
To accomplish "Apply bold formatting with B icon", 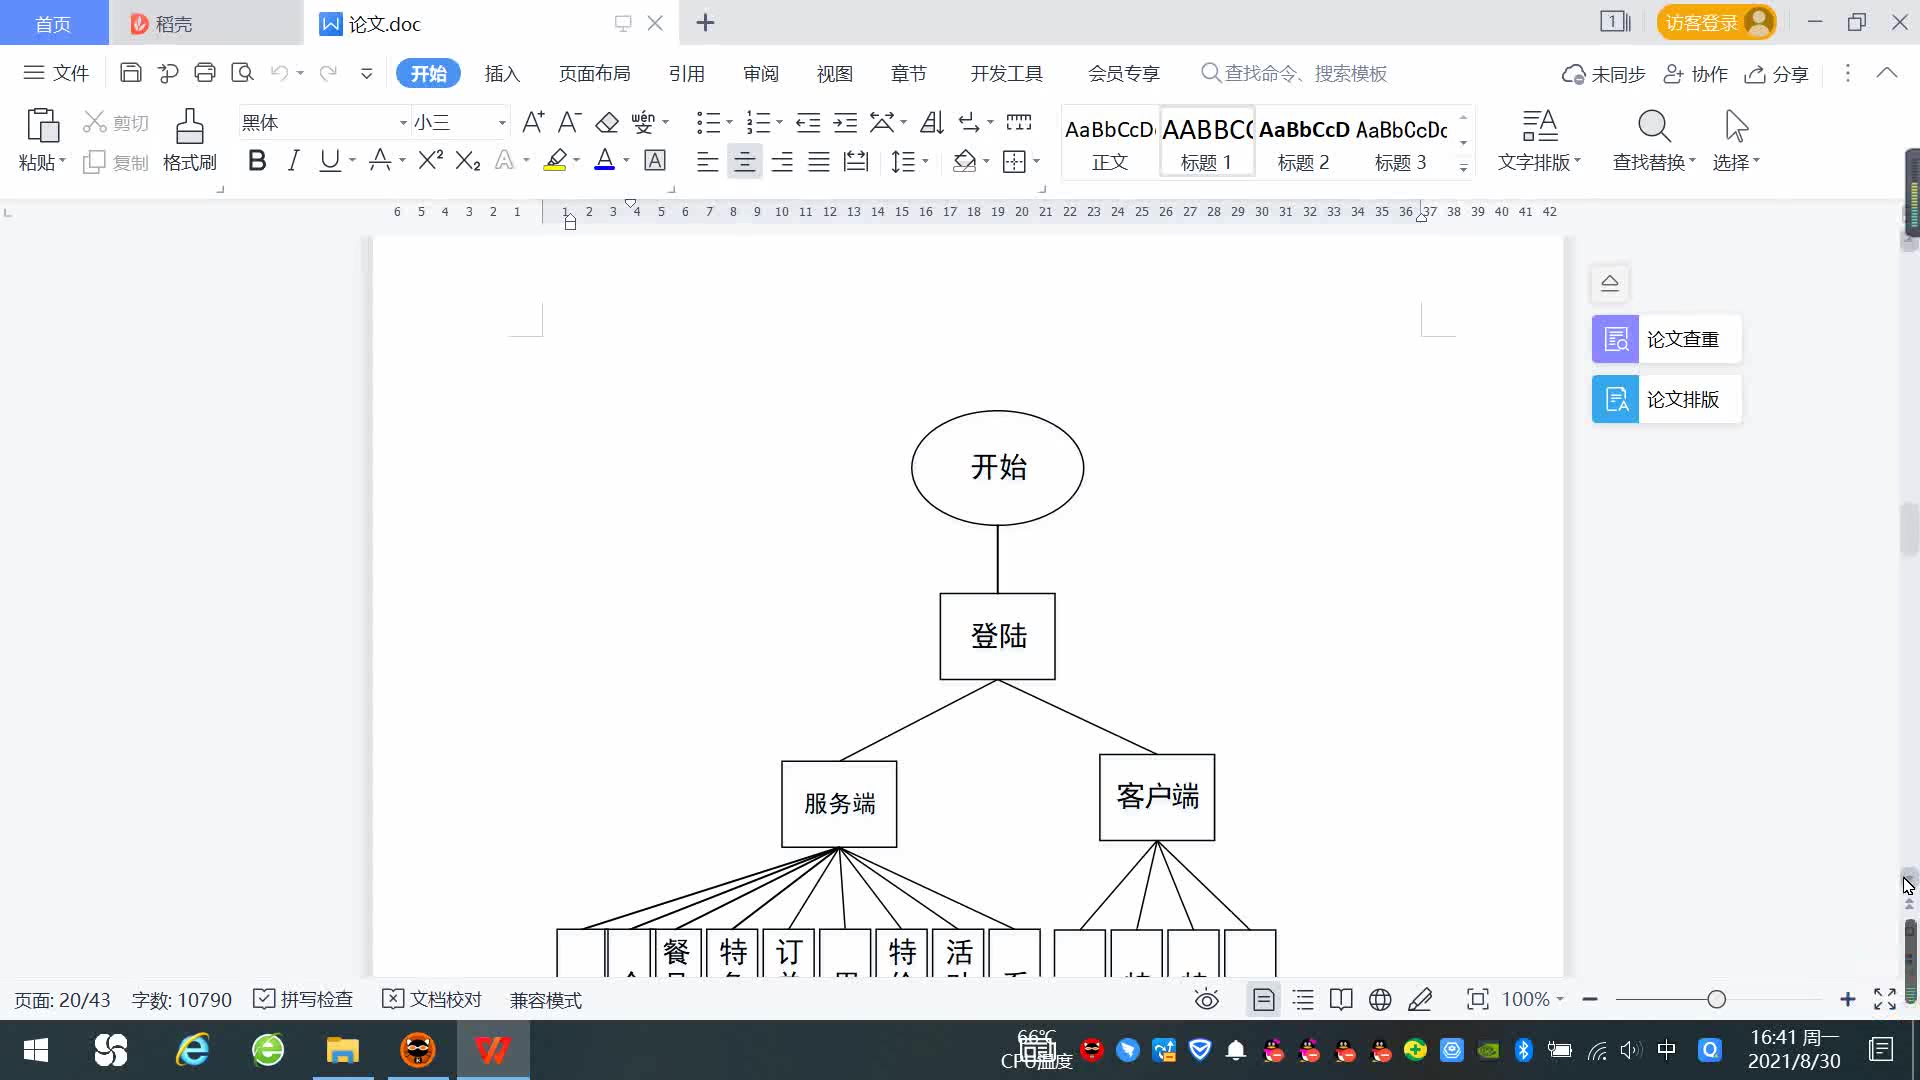I will pos(257,161).
